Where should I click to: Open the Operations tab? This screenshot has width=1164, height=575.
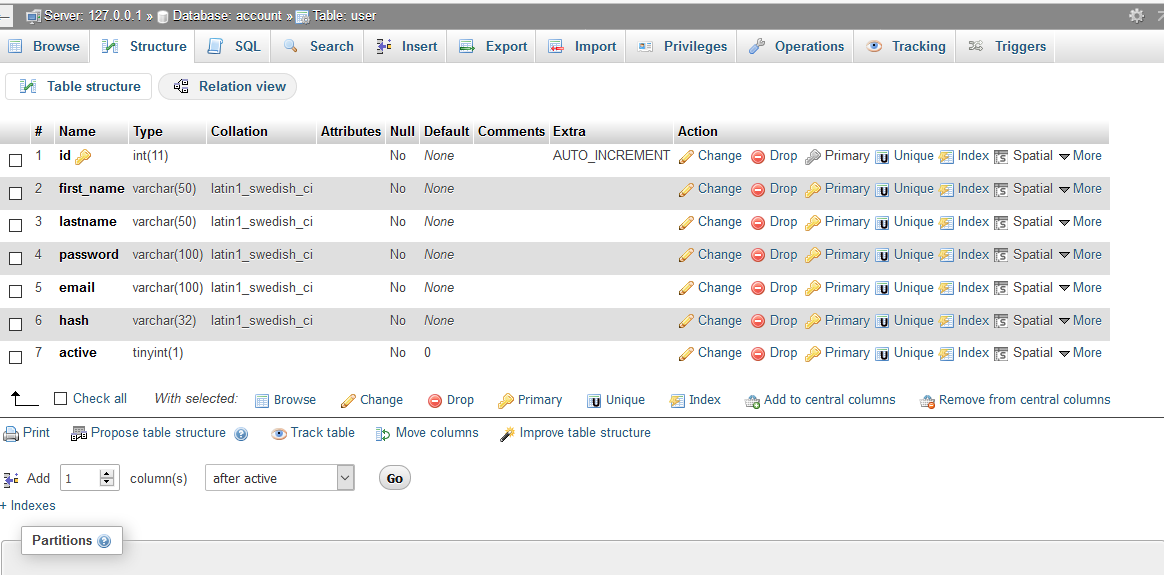pos(796,47)
